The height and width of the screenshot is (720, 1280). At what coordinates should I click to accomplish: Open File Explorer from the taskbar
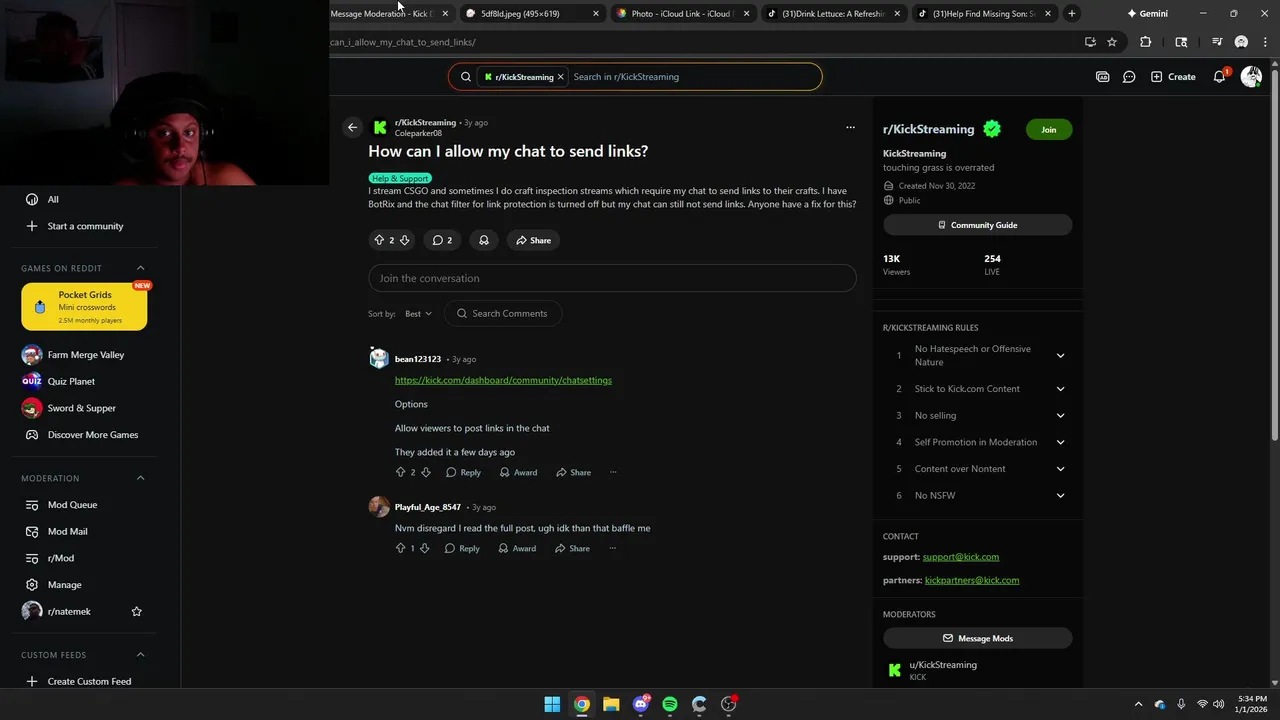(x=611, y=704)
